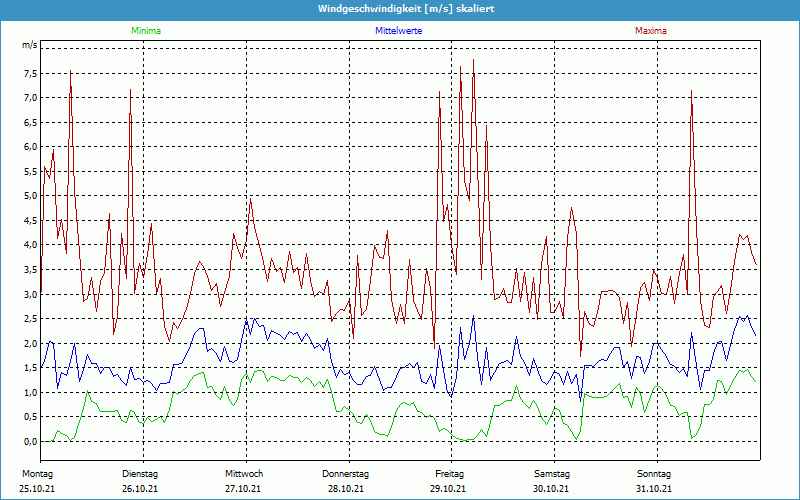
Task: Click the Samstag day label
Action: (552, 474)
